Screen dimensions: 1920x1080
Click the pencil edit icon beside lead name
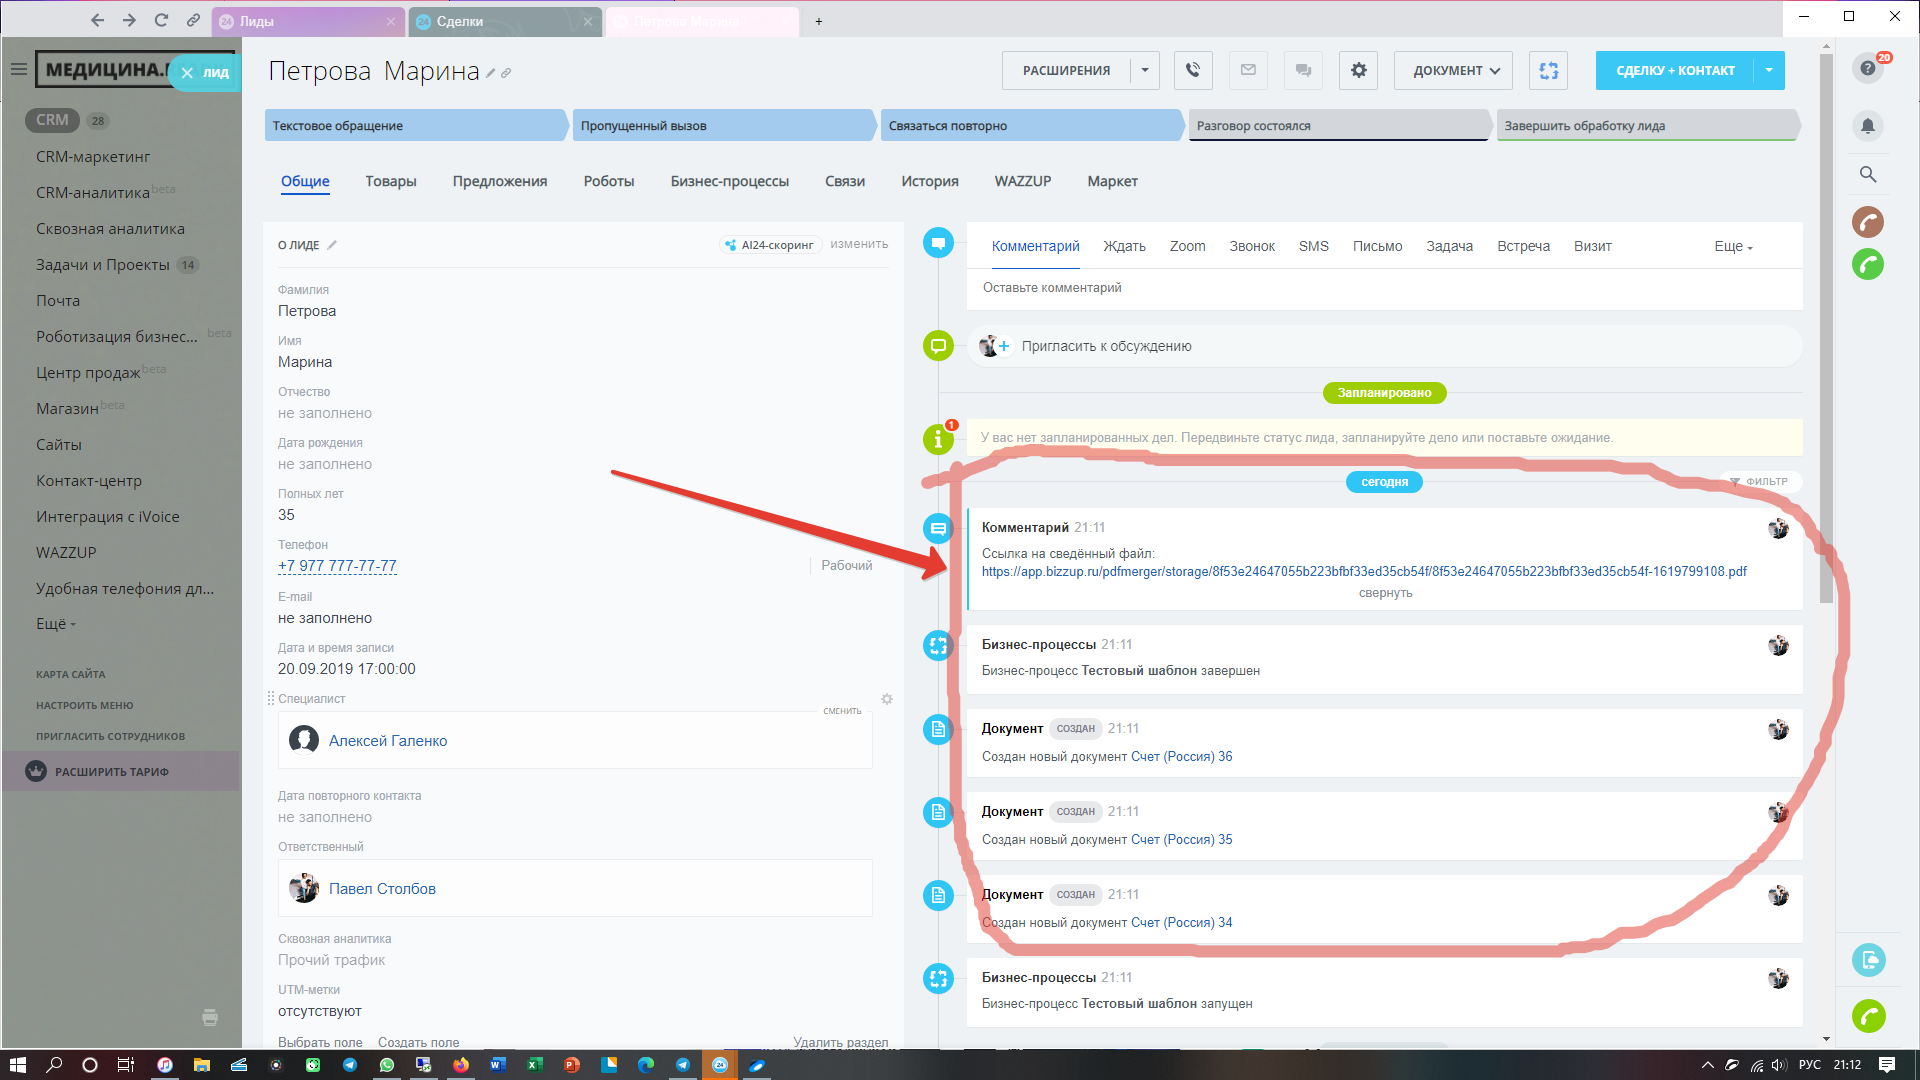491,73
